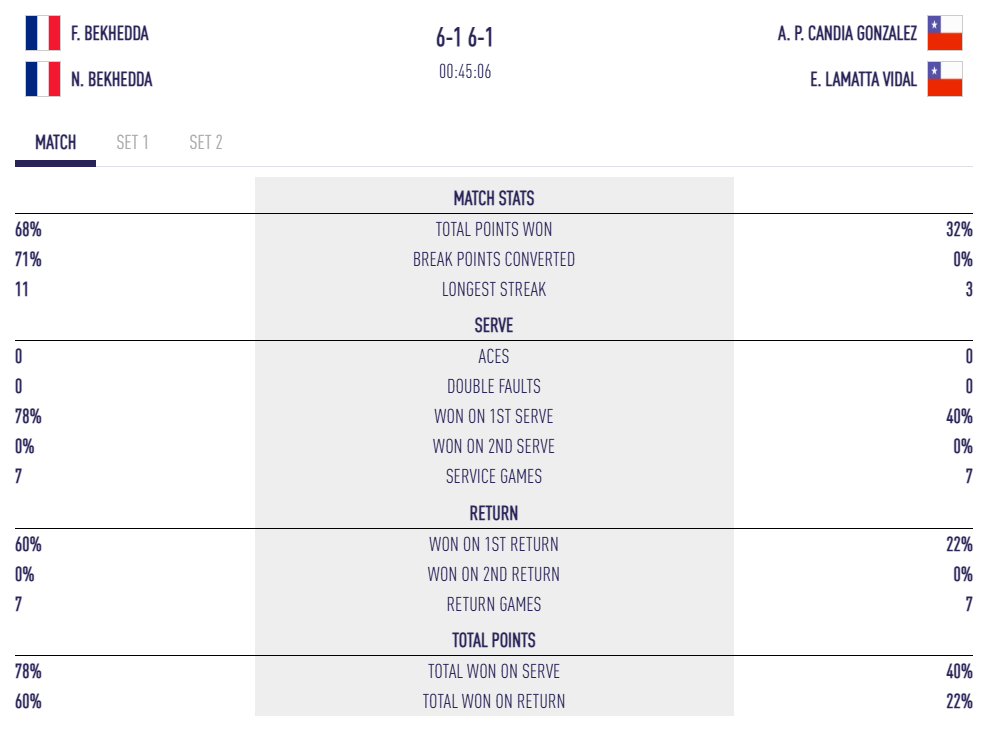Click the RETURN section header
This screenshot has width=987, height=732.
[494, 513]
